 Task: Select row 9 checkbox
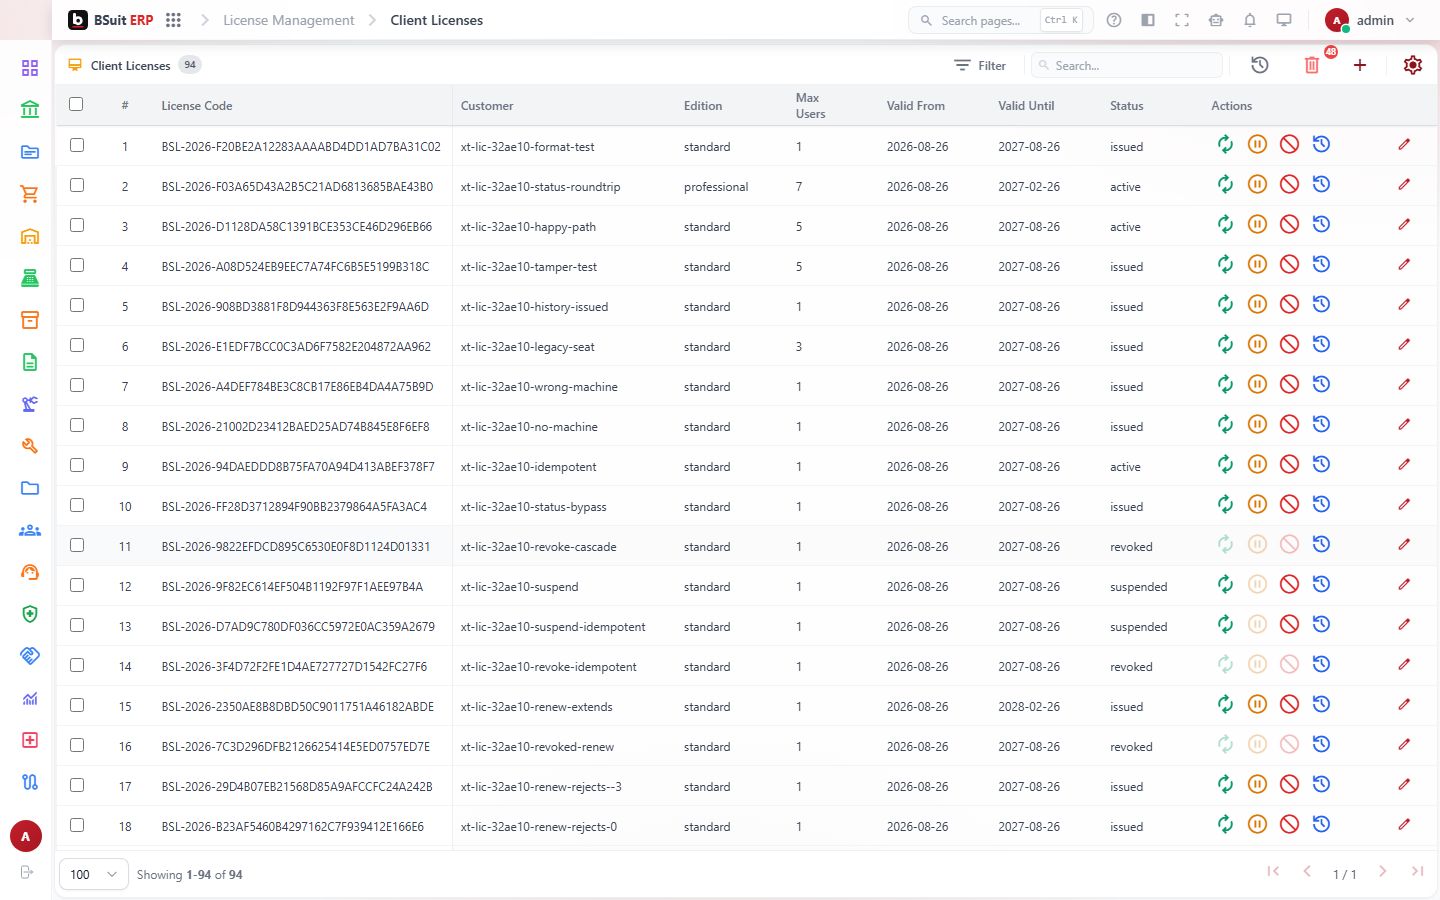pyautogui.click(x=77, y=465)
